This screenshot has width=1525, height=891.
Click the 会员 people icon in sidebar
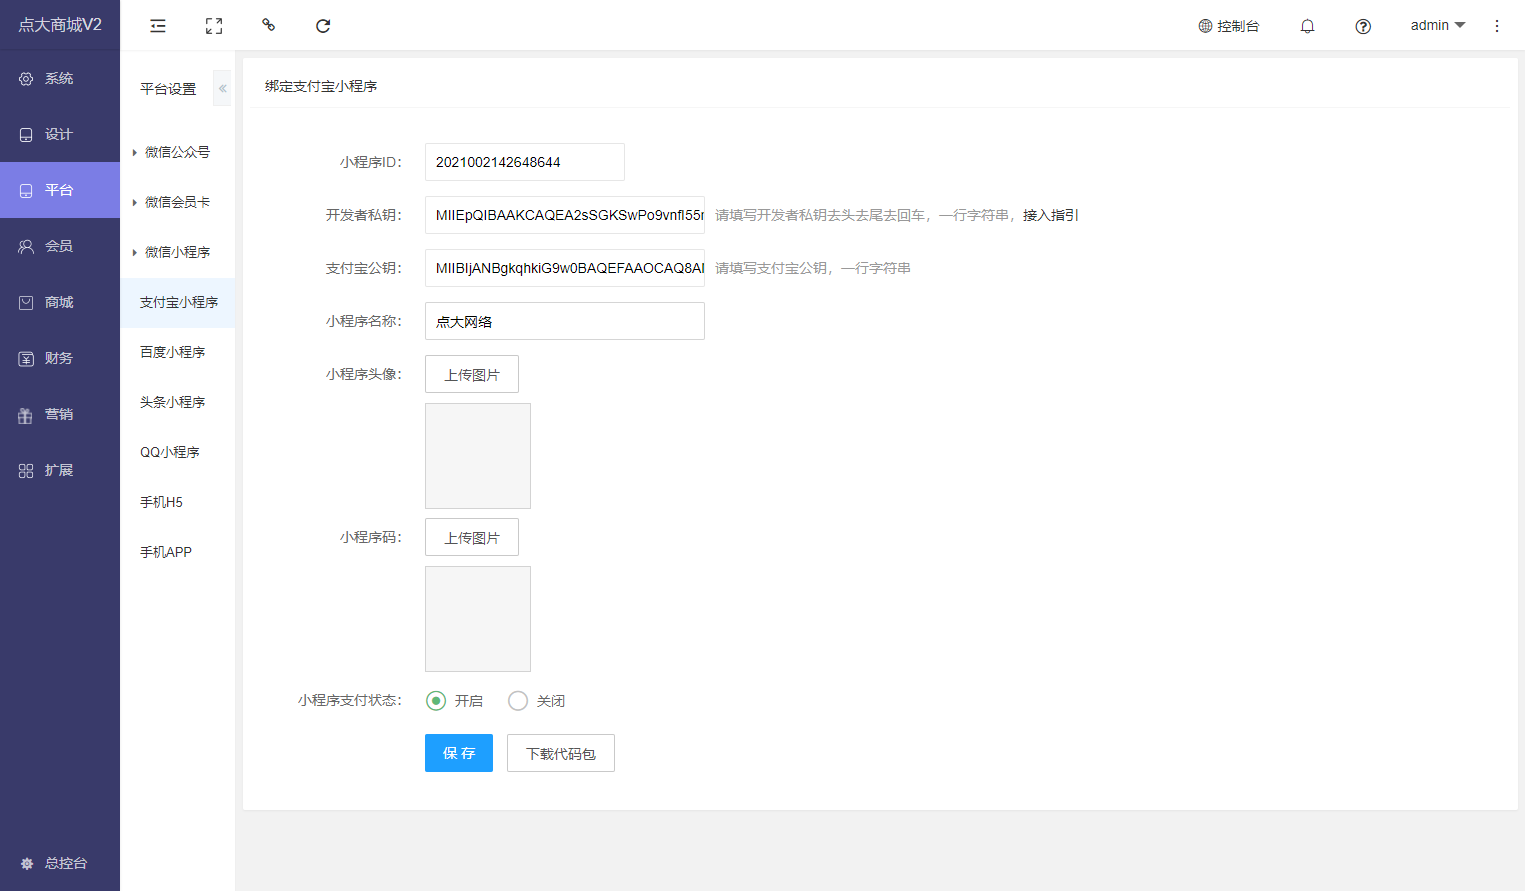[26, 247]
